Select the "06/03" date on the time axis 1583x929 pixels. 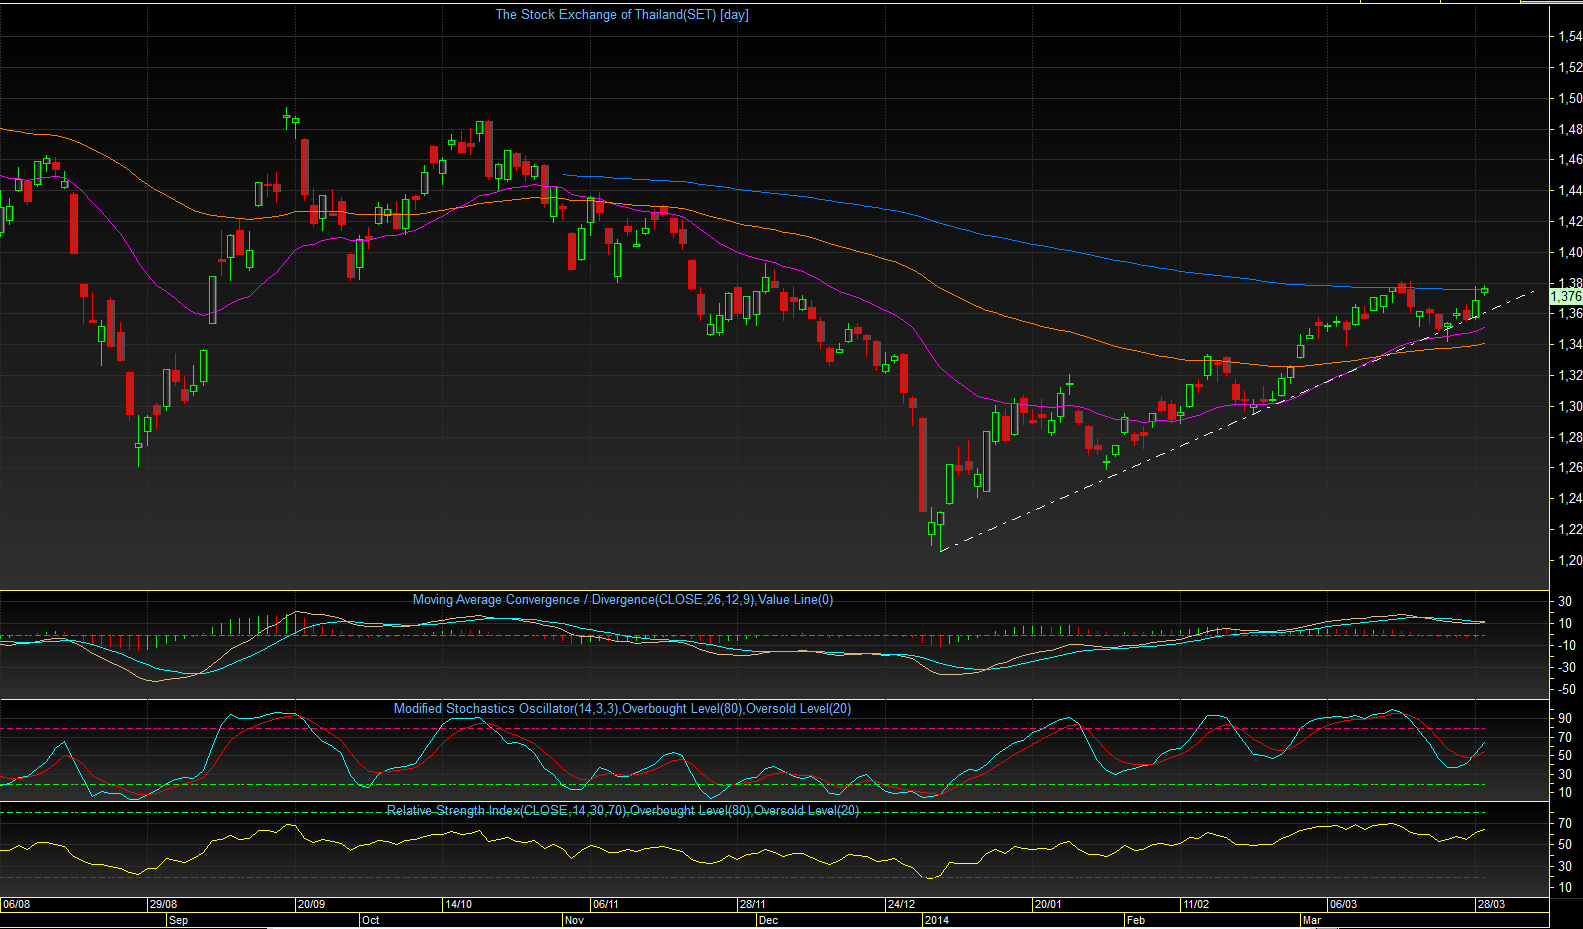pyautogui.click(x=1343, y=904)
